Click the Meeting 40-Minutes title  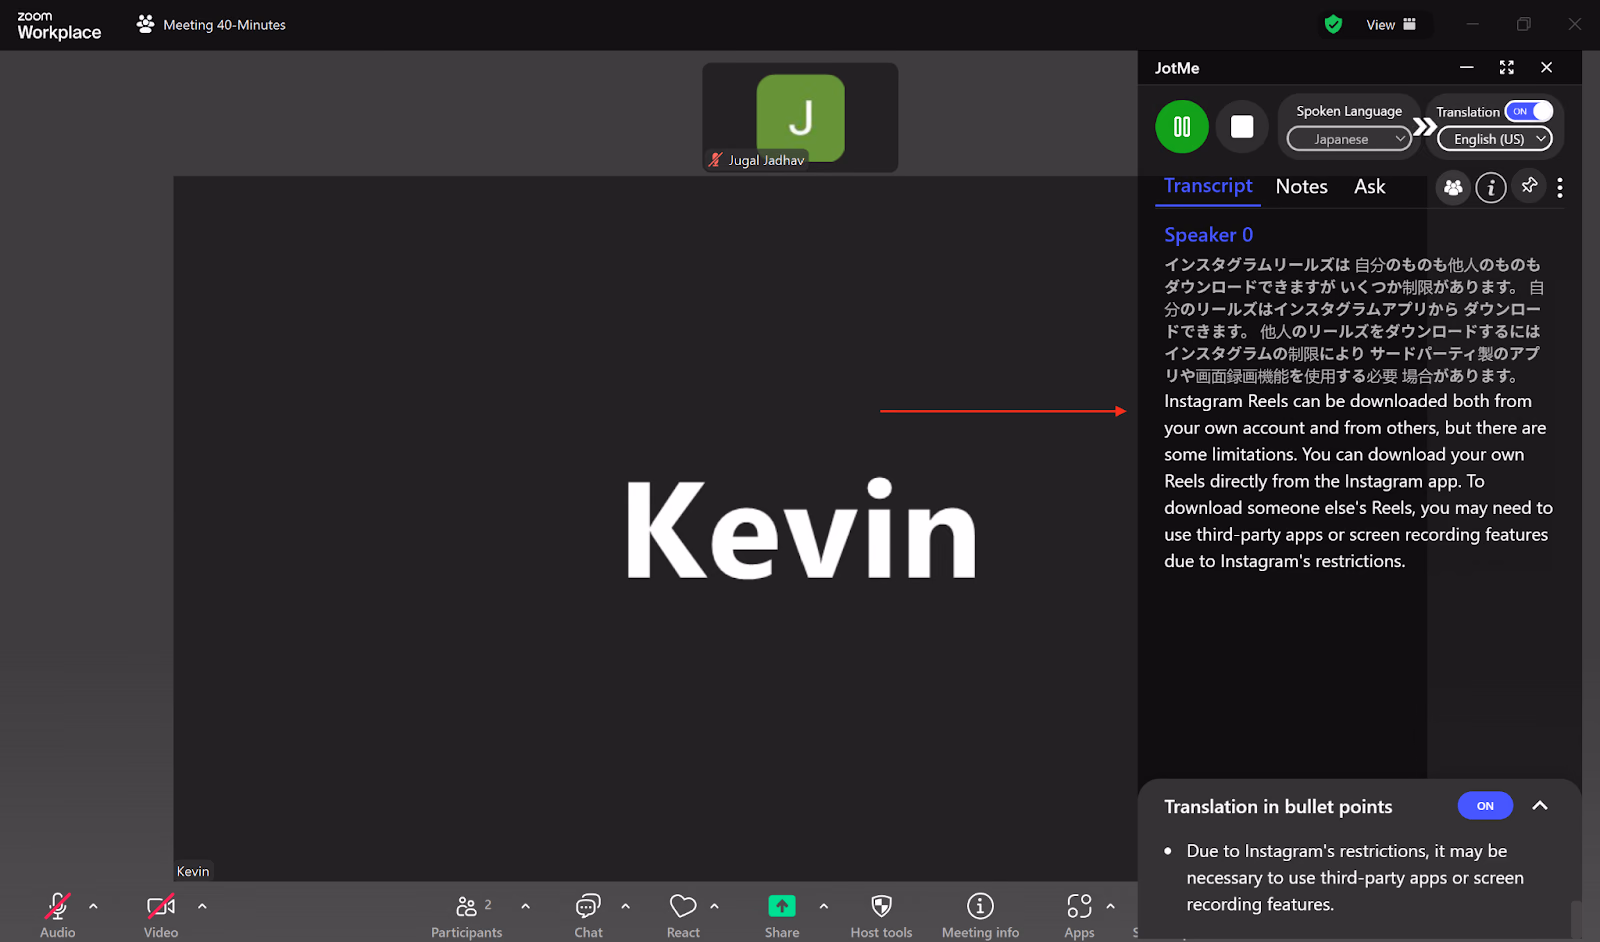pyautogui.click(x=224, y=25)
